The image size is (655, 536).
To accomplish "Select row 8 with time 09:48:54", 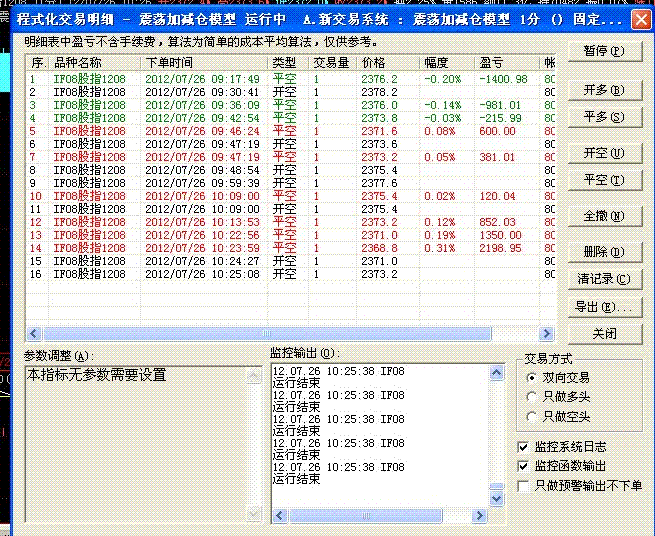I will [291, 170].
